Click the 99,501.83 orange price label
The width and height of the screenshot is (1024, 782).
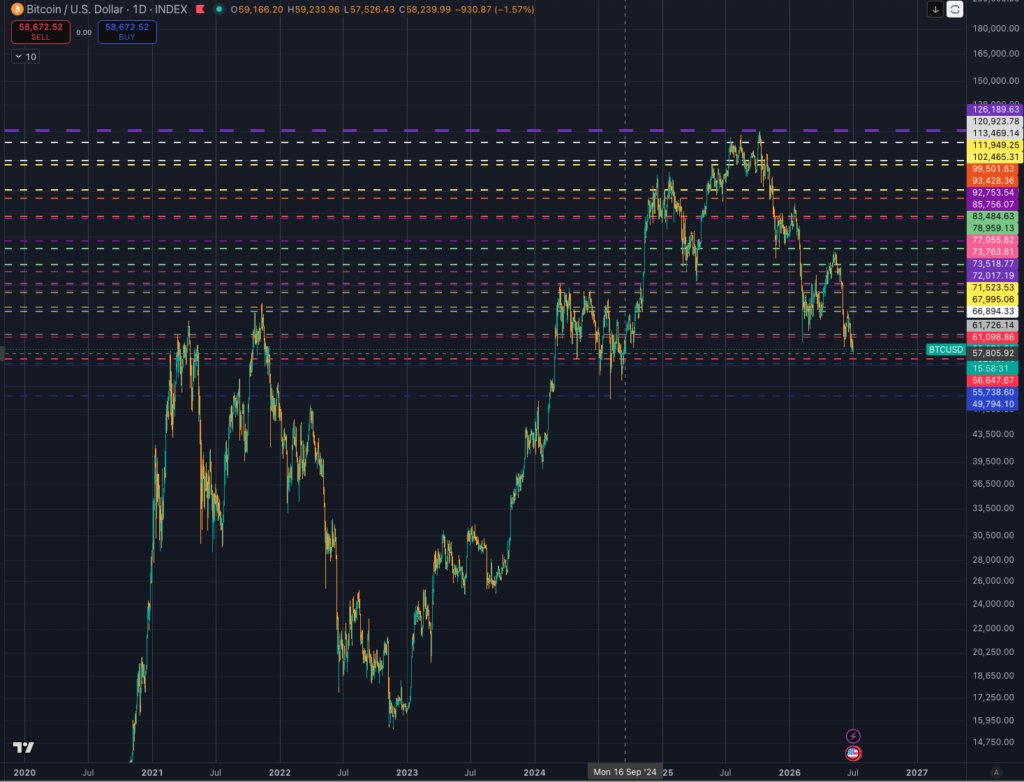[x=995, y=169]
